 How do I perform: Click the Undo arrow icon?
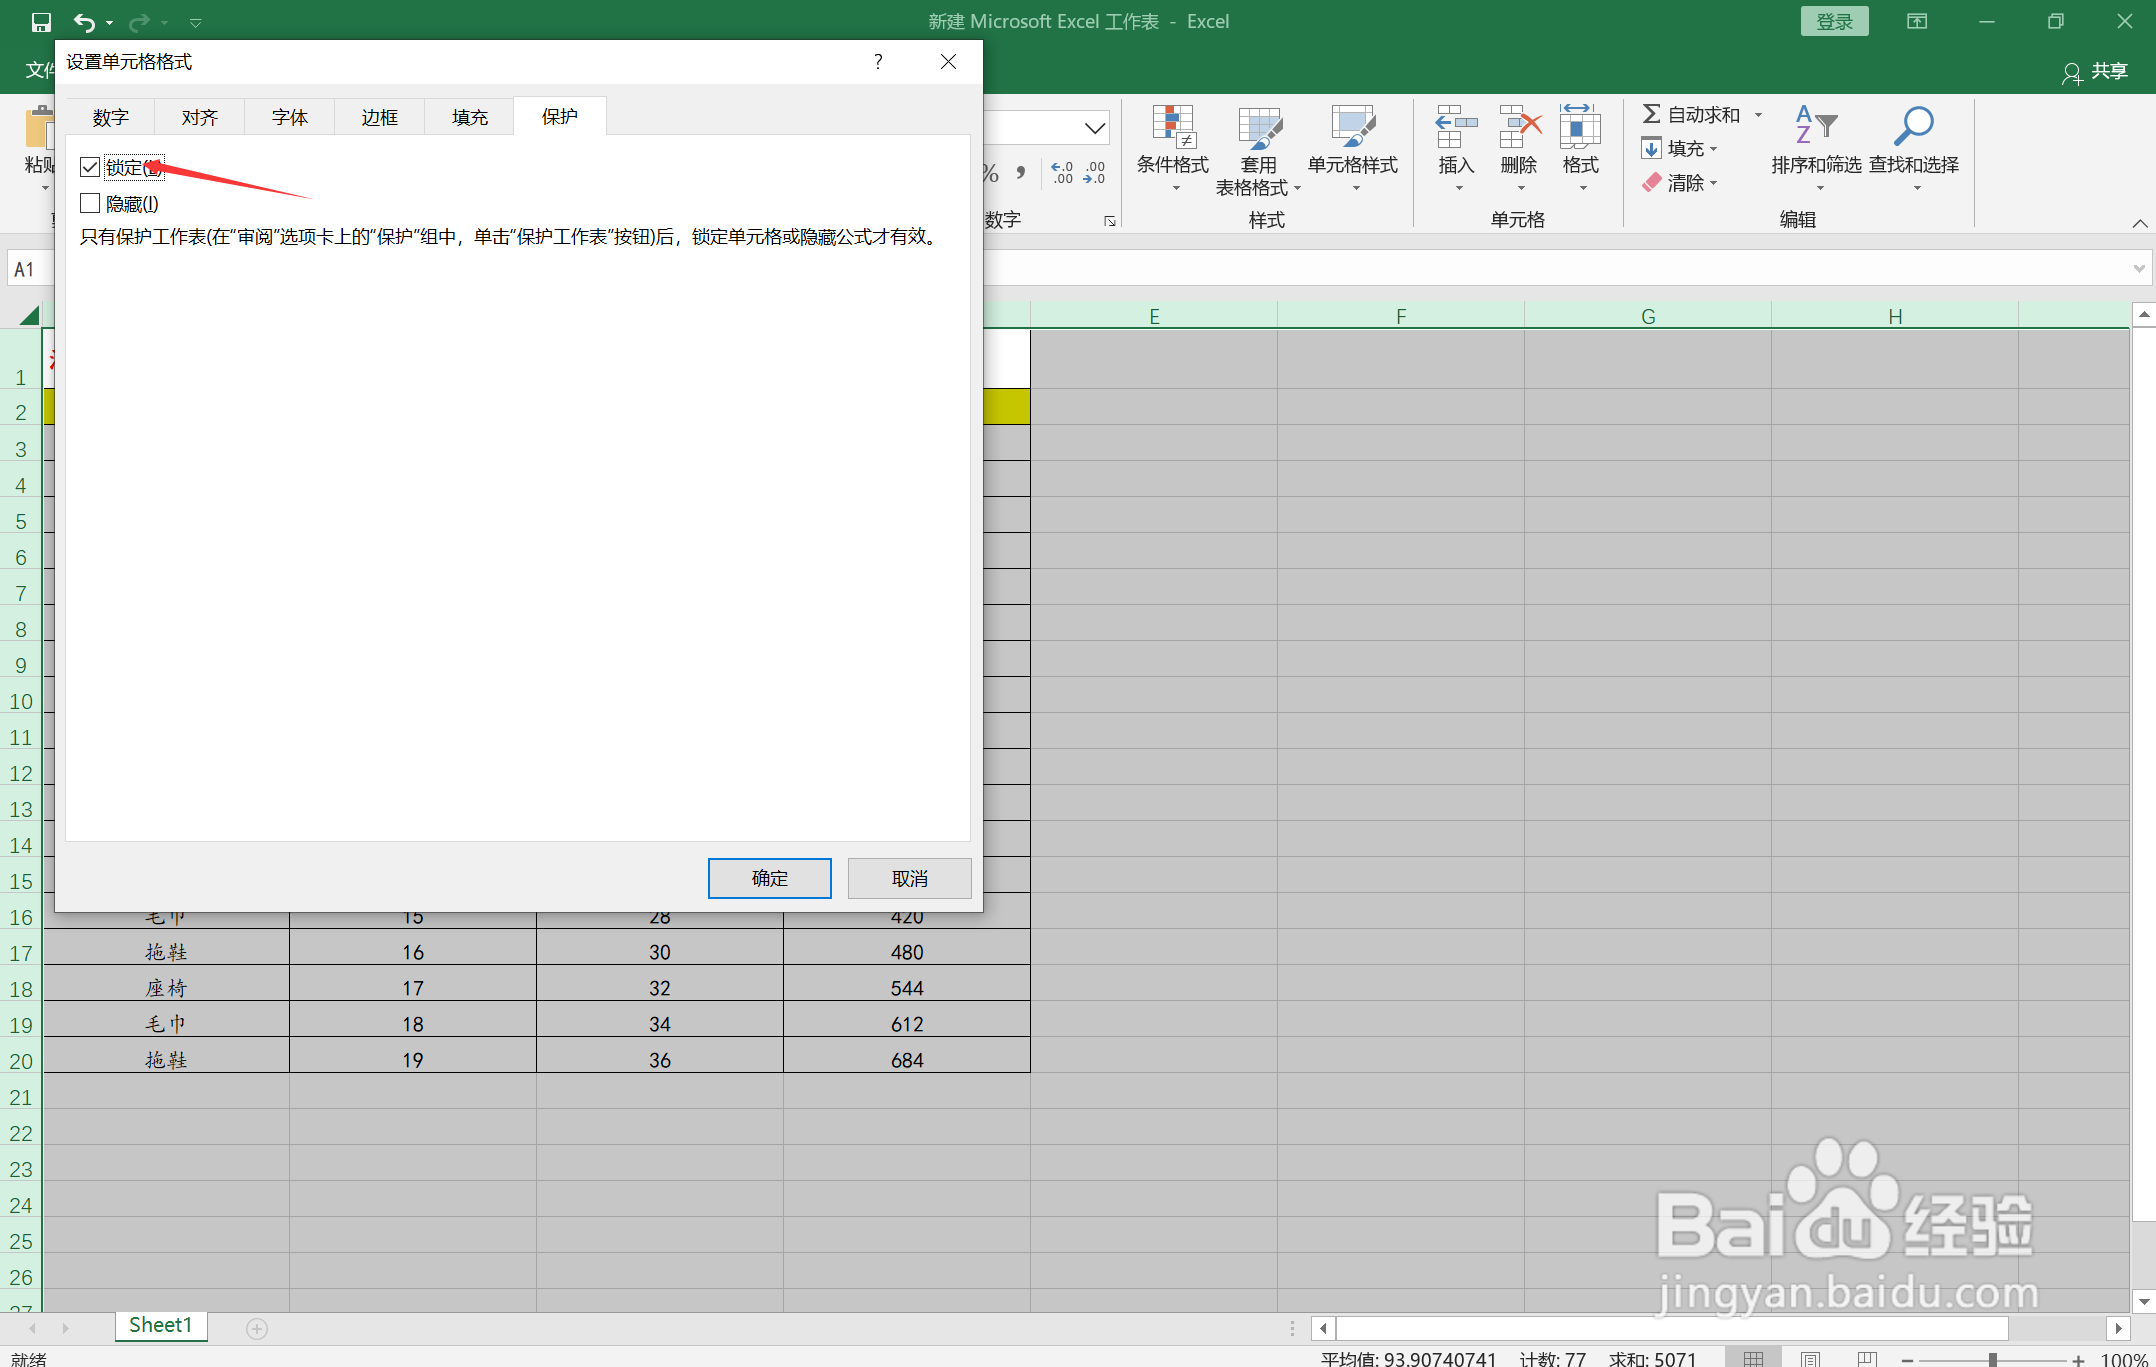coord(84,22)
